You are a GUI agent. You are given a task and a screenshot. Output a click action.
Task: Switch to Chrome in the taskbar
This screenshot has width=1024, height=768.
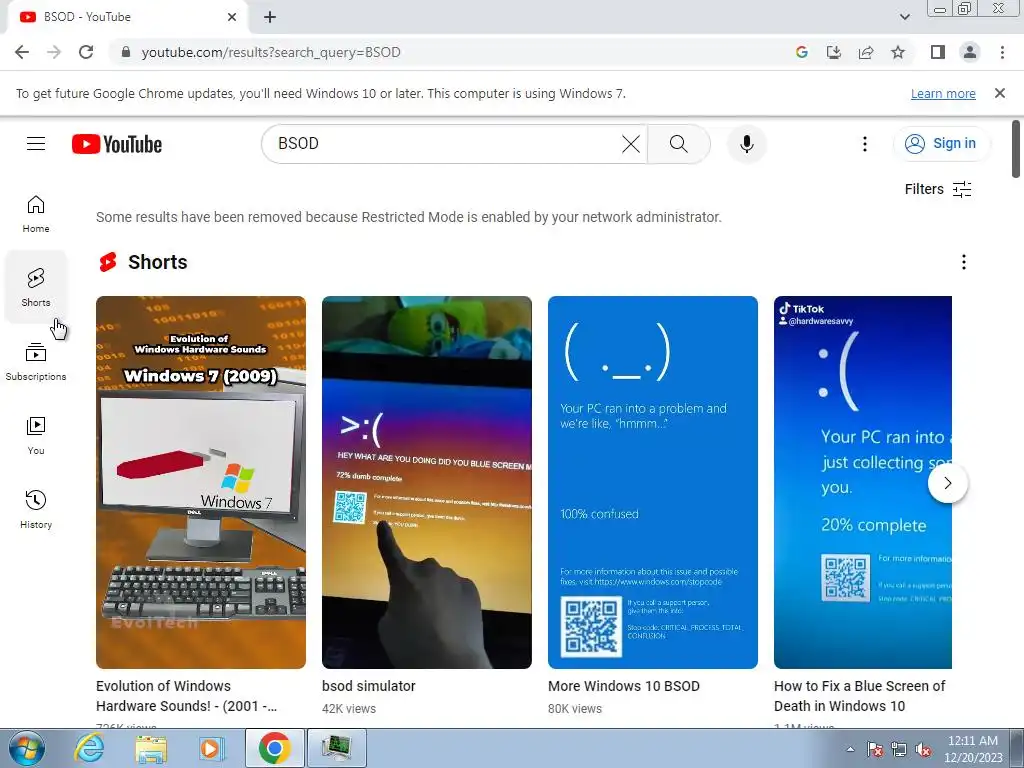(274, 748)
